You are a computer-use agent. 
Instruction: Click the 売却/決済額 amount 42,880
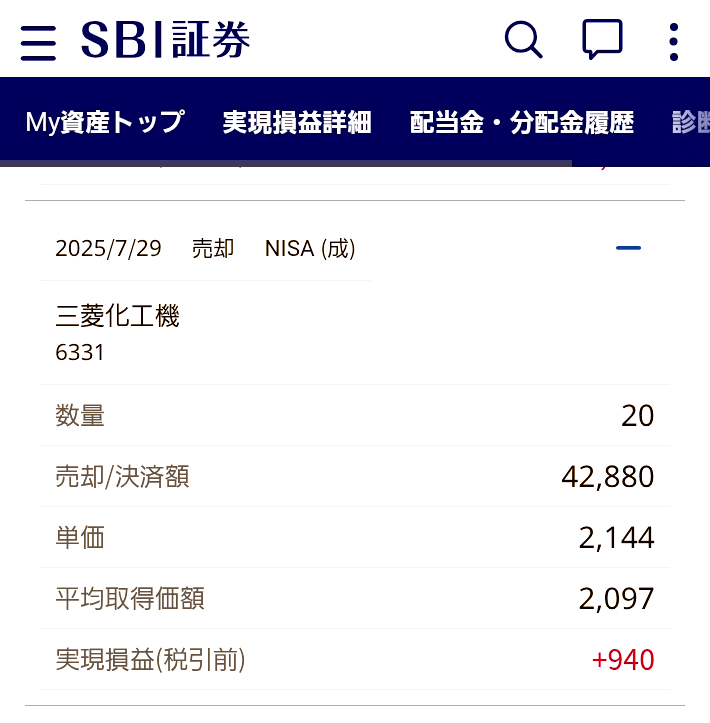(607, 477)
